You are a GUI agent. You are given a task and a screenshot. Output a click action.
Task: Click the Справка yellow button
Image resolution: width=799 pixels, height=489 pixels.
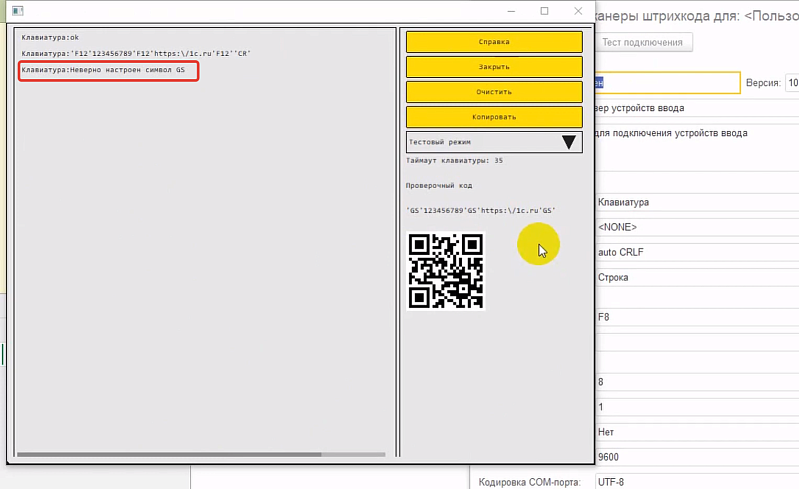pyautogui.click(x=494, y=42)
